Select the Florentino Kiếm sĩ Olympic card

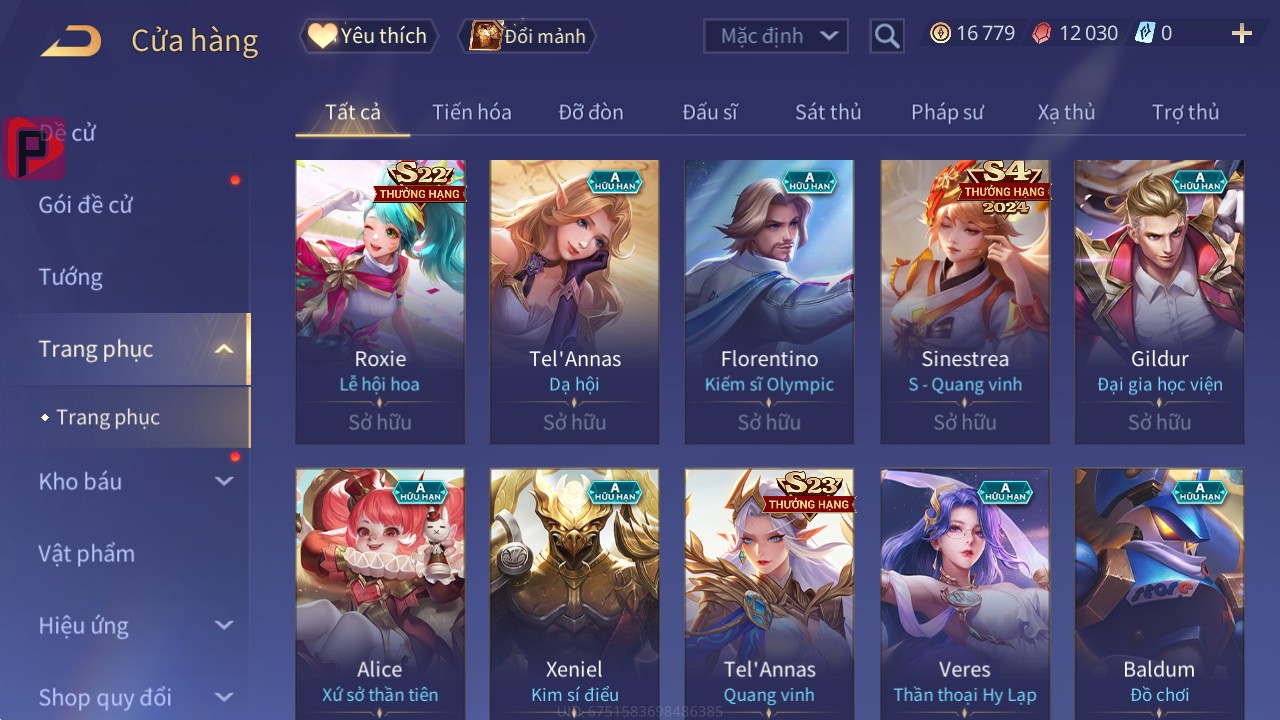click(x=769, y=302)
